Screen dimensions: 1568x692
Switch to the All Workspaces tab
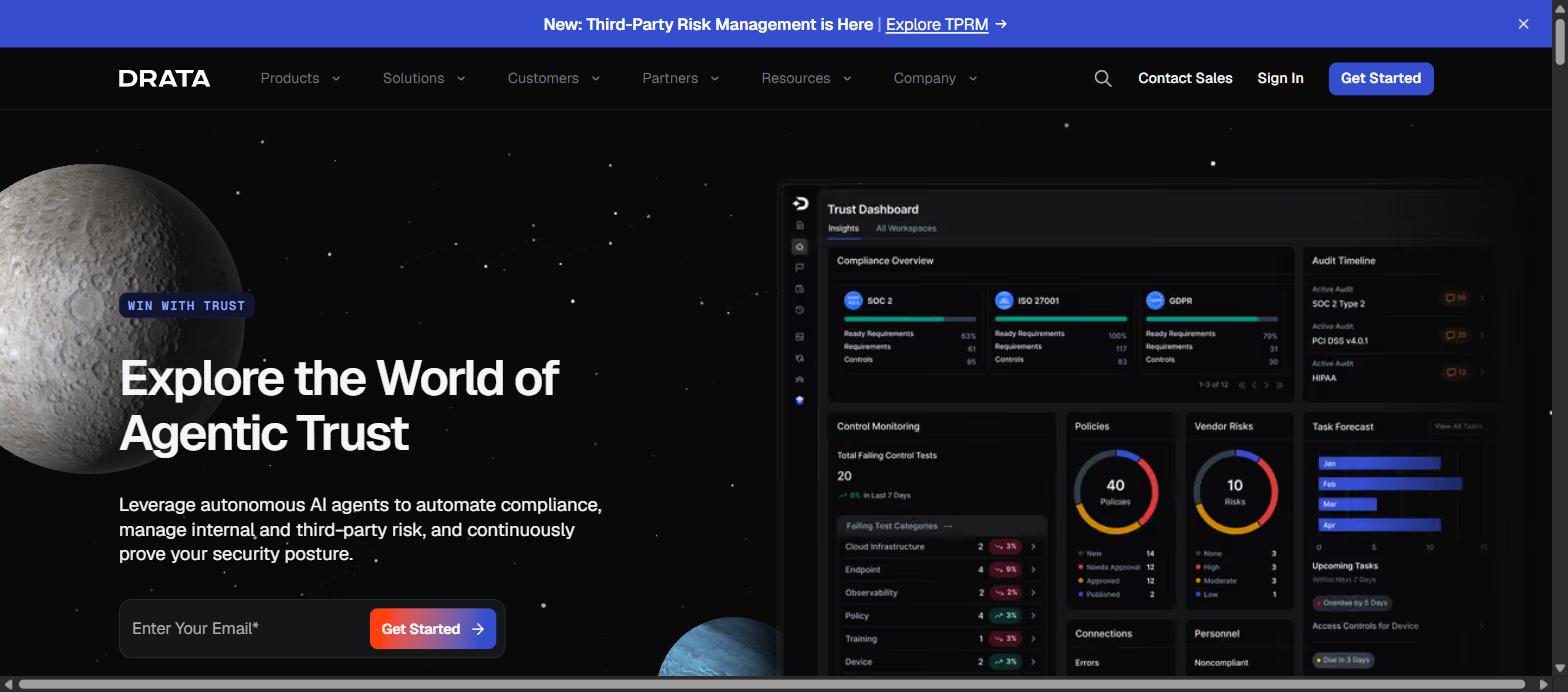[906, 228]
